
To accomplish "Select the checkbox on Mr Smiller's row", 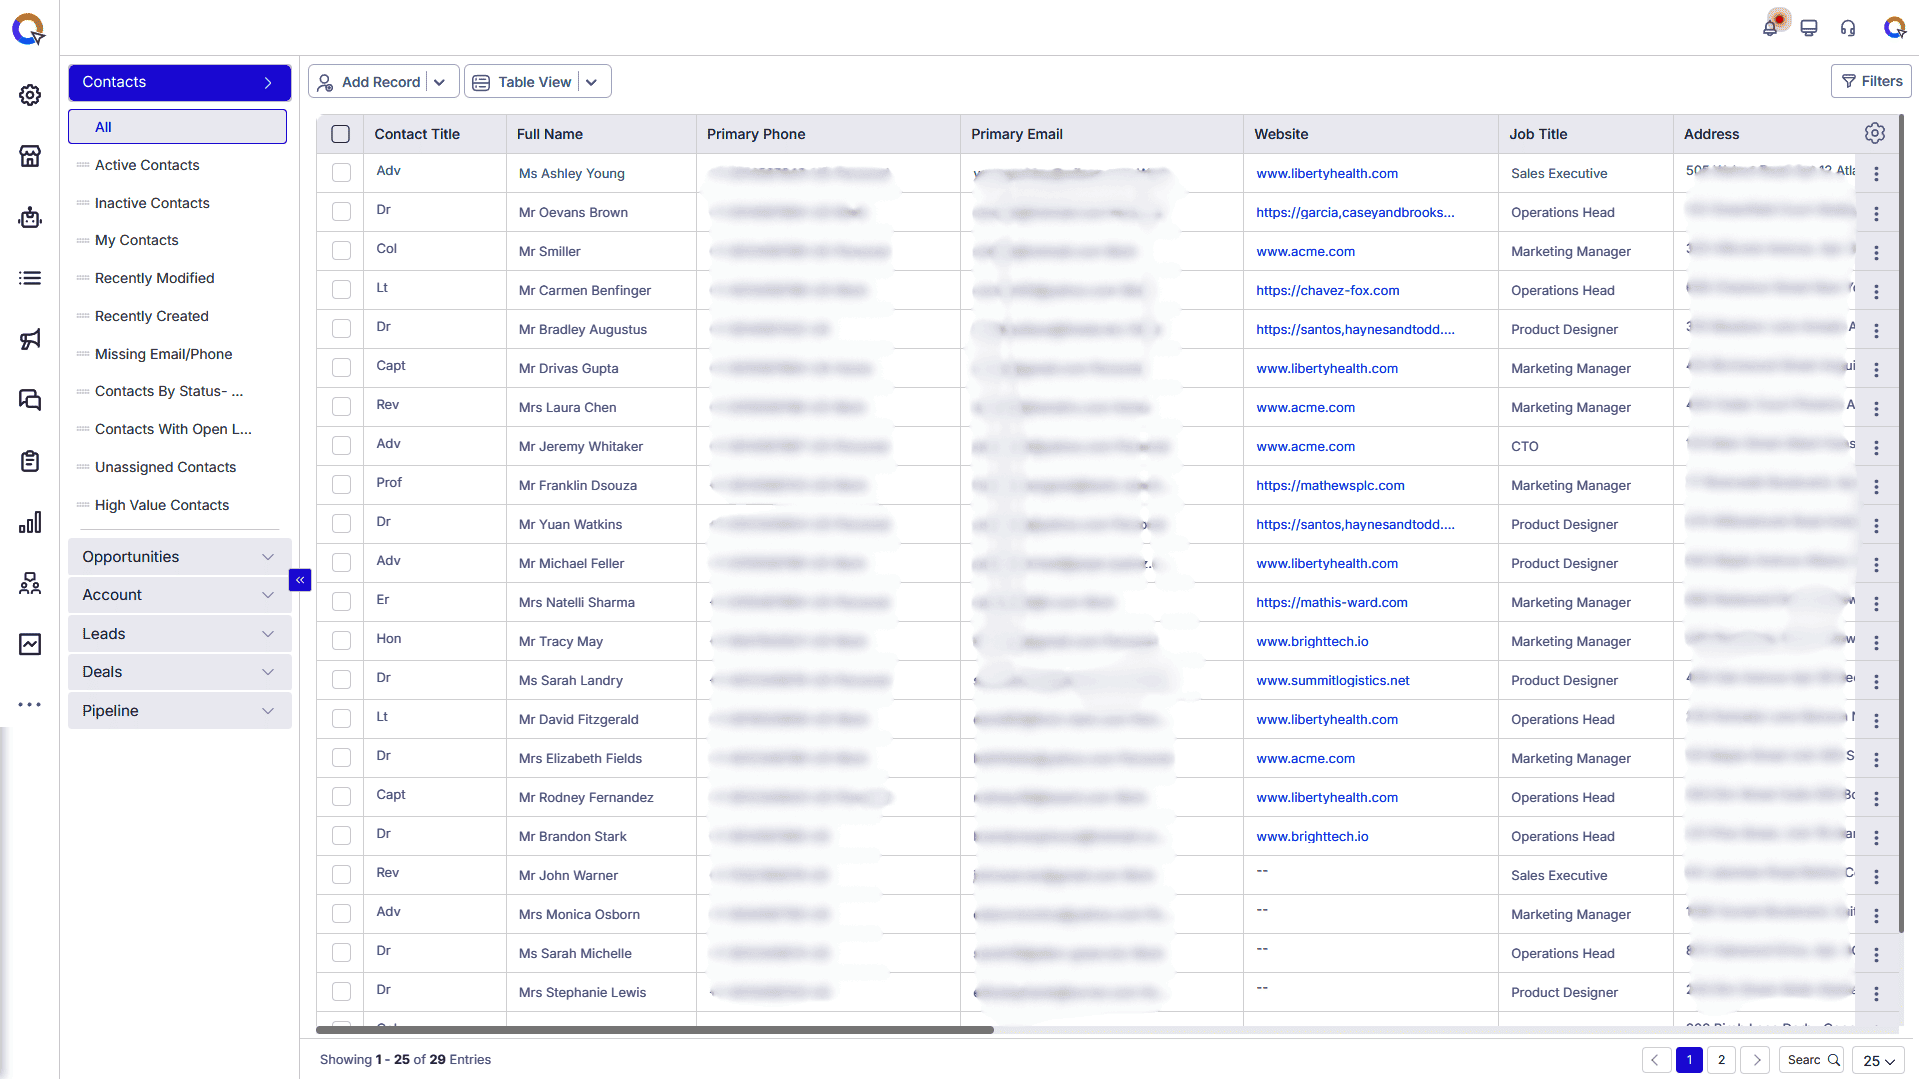I will (340, 250).
